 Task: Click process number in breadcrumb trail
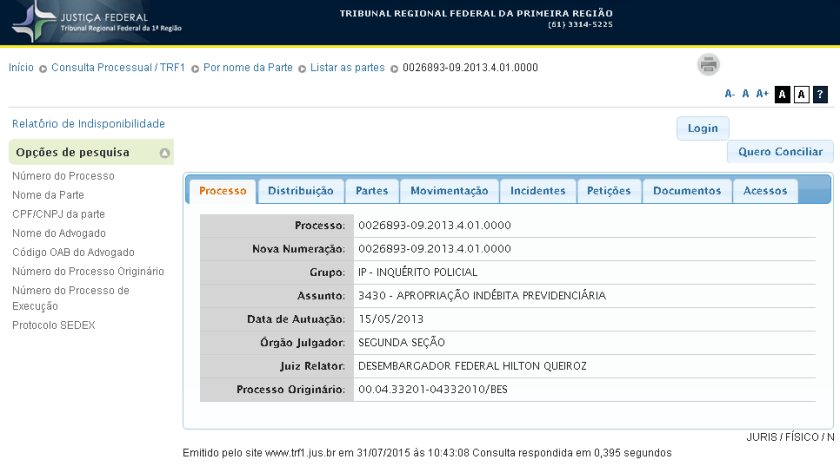coord(470,67)
